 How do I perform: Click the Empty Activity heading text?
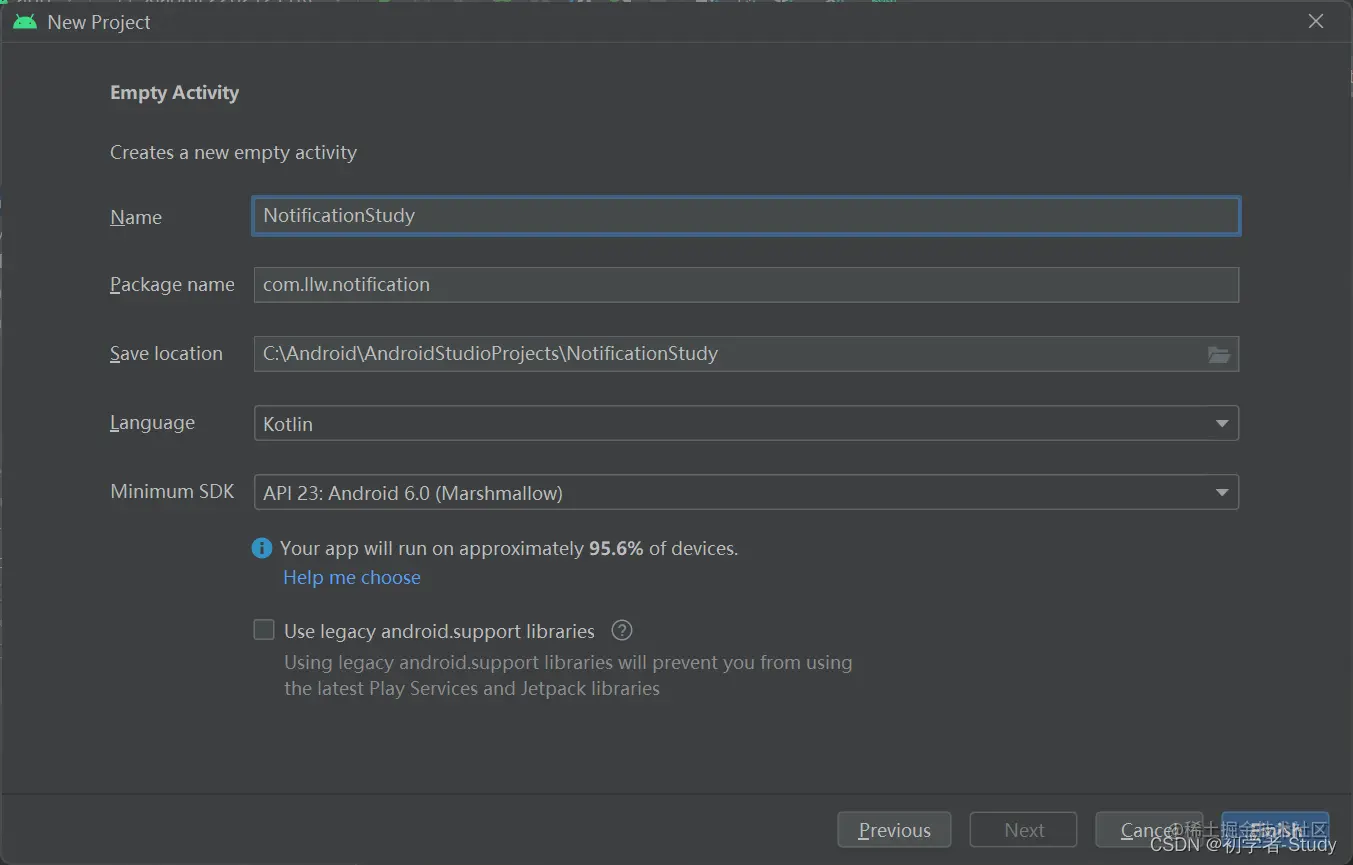pos(174,93)
